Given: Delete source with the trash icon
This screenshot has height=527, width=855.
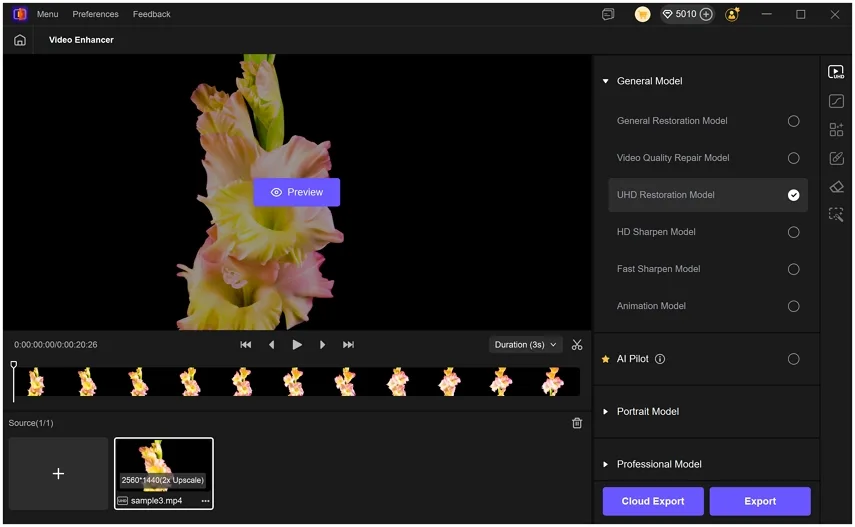Looking at the screenshot, I should pyautogui.click(x=577, y=423).
